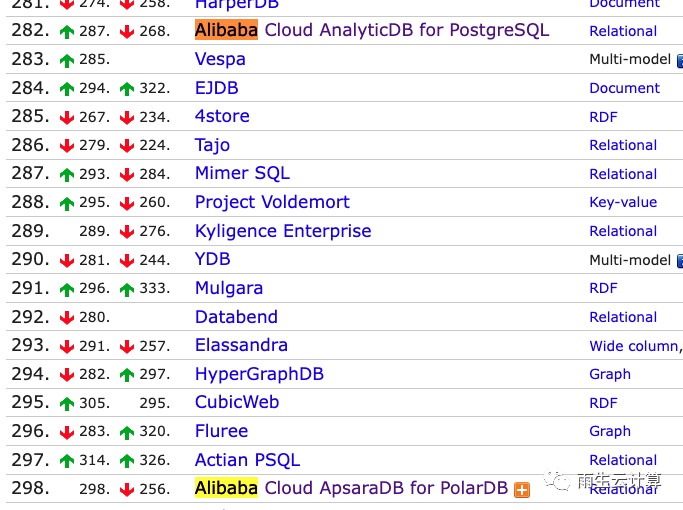The image size is (683, 510).
Task: Click the green up arrow in rank 282 row before 287
Action: click(x=67, y=32)
